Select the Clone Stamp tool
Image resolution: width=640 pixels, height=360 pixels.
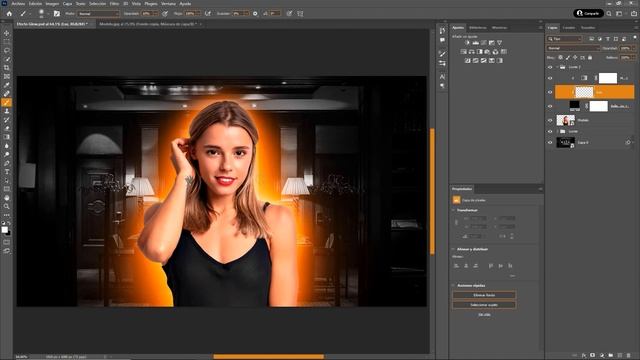click(7, 111)
